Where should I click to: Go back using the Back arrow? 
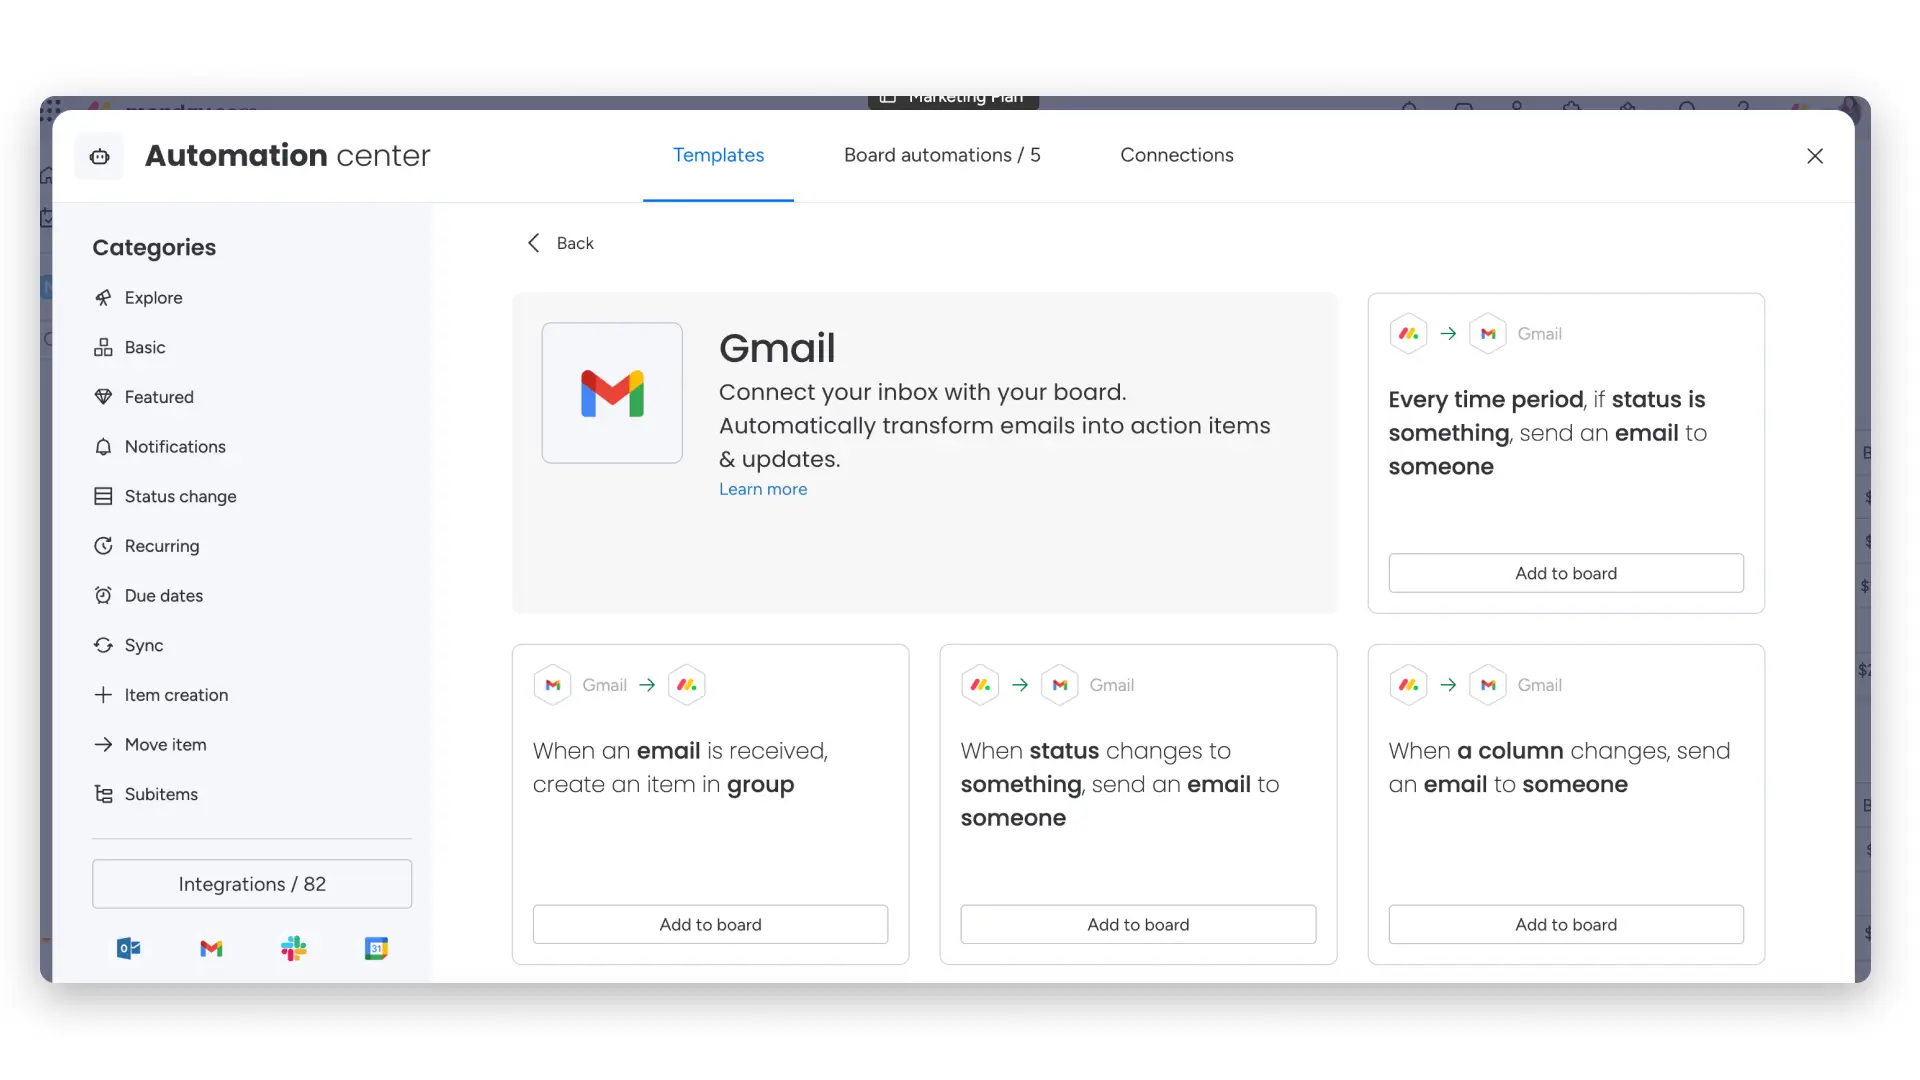coord(560,243)
